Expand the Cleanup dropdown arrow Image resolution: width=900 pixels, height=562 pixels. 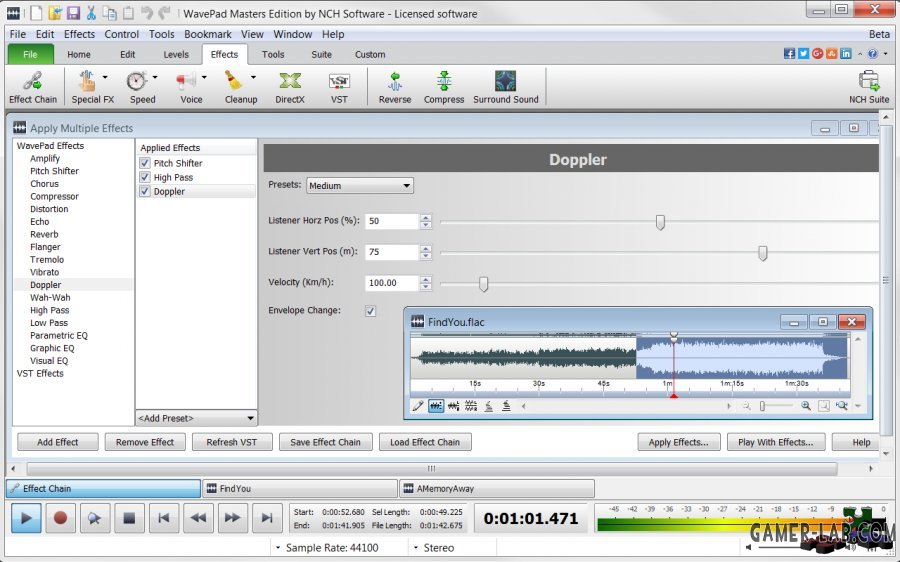pyautogui.click(x=253, y=76)
